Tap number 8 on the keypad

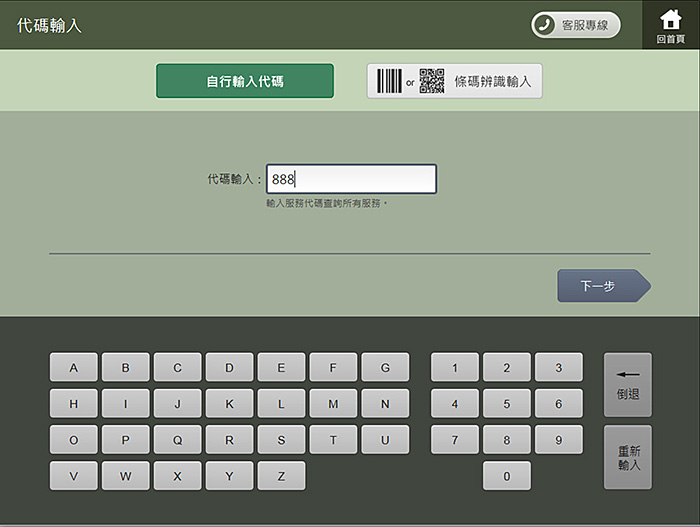point(507,440)
